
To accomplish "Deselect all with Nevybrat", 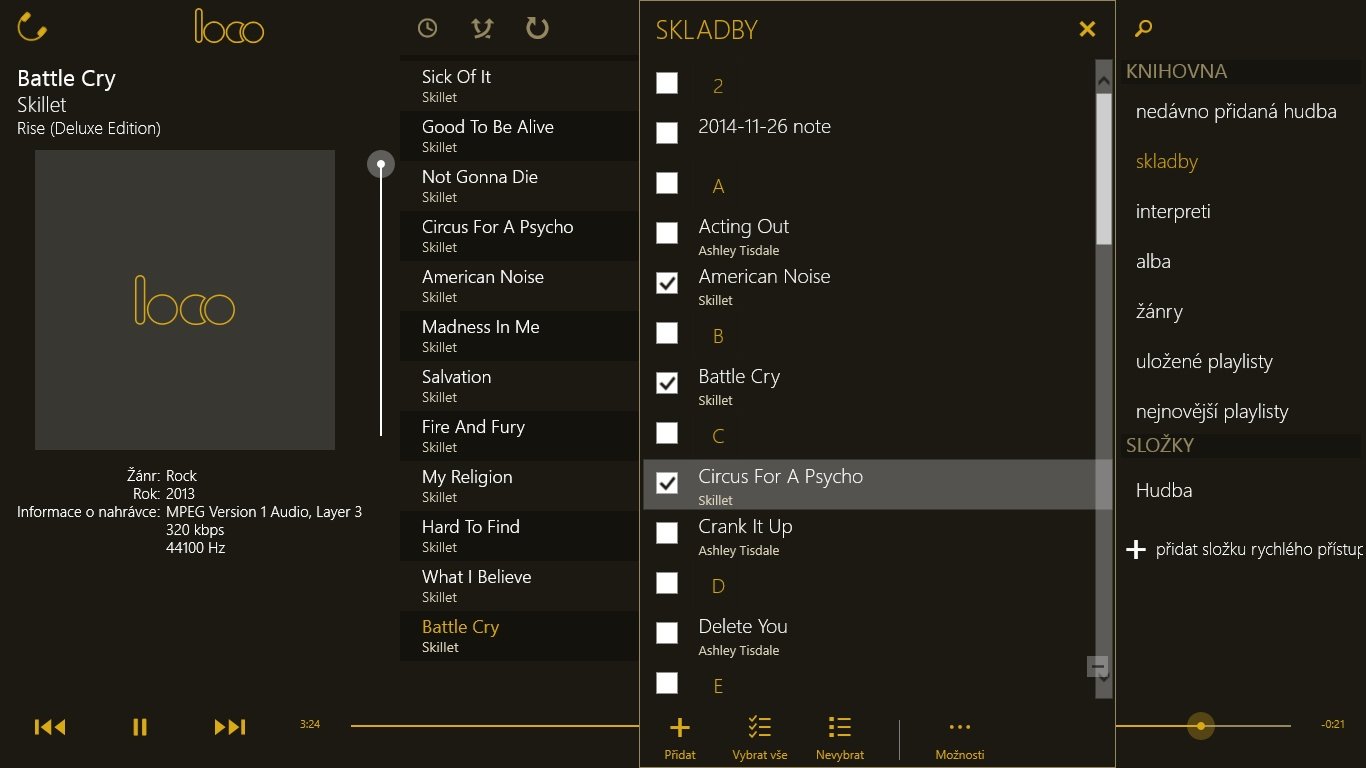I will tap(840, 727).
